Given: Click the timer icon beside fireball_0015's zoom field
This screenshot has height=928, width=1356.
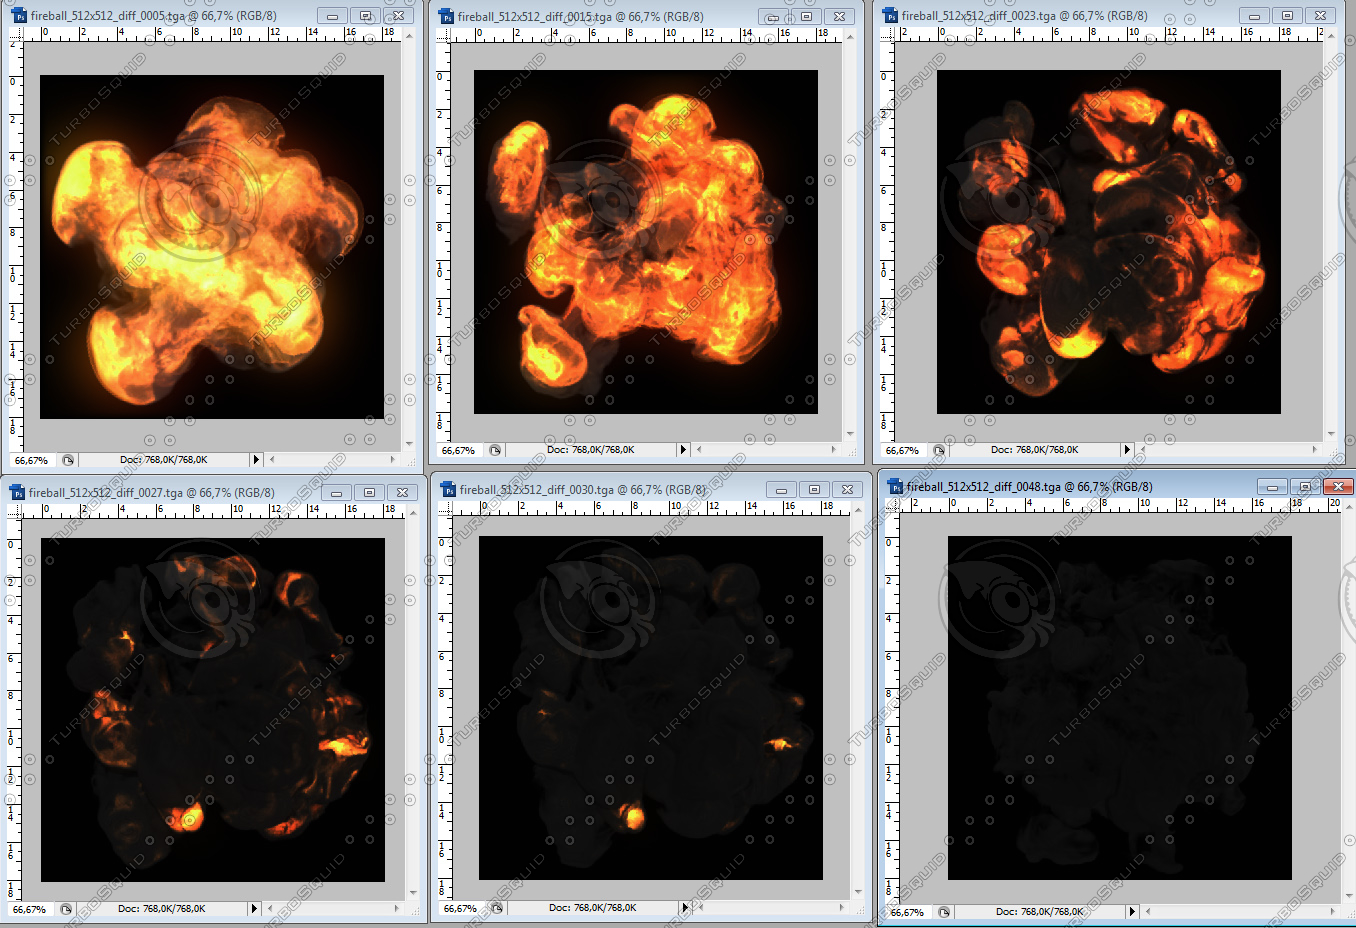Looking at the screenshot, I should click(495, 450).
